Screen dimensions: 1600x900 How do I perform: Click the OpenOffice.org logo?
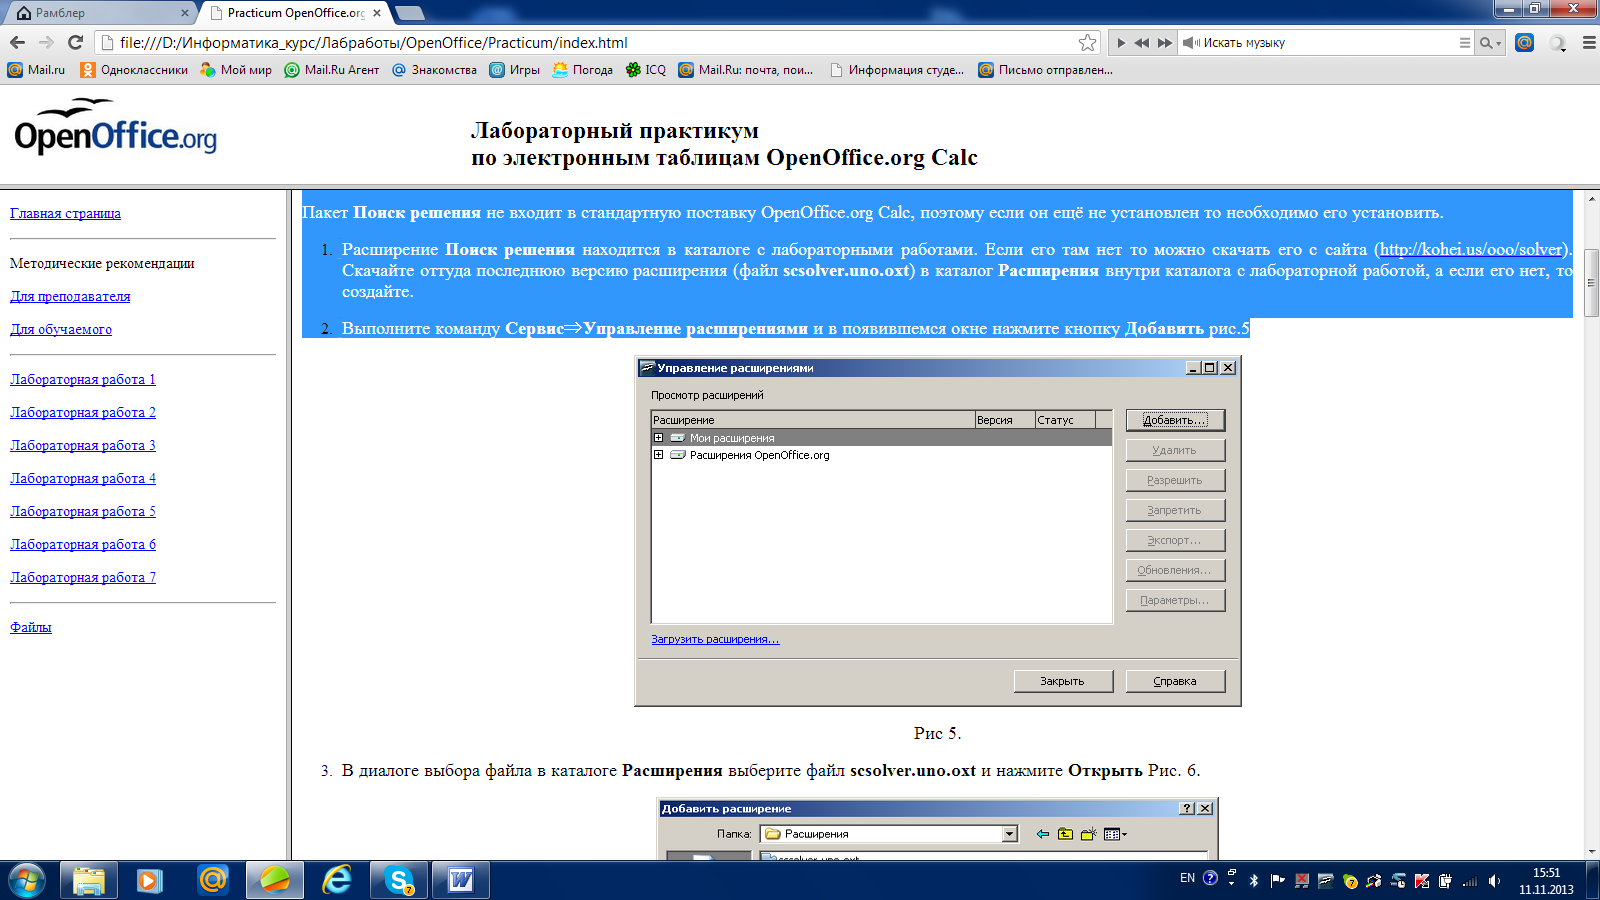(115, 127)
